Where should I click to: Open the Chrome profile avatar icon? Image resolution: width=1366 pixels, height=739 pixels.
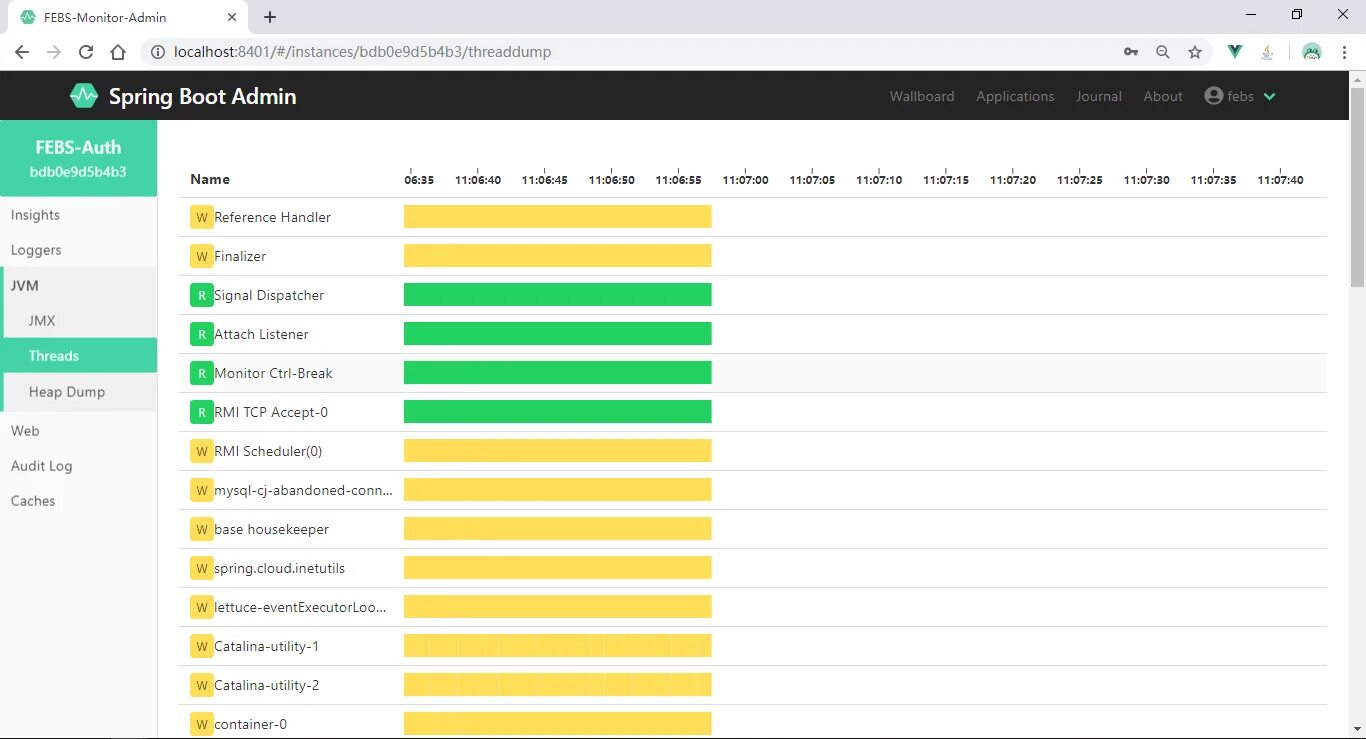pyautogui.click(x=1312, y=52)
